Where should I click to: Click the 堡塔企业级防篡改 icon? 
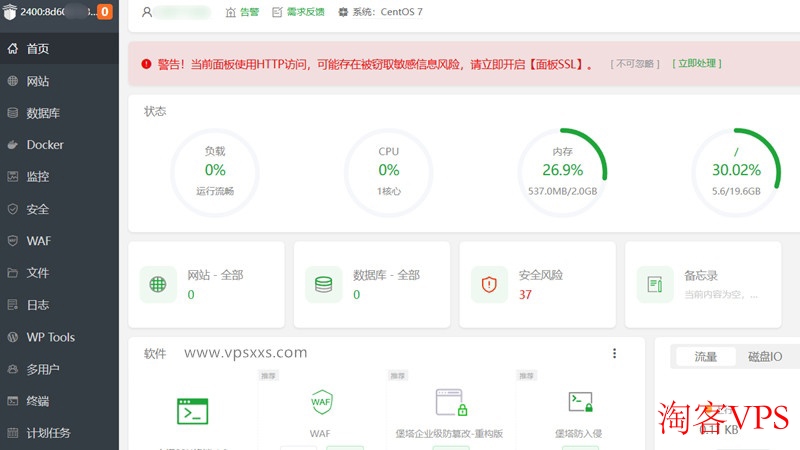[451, 403]
